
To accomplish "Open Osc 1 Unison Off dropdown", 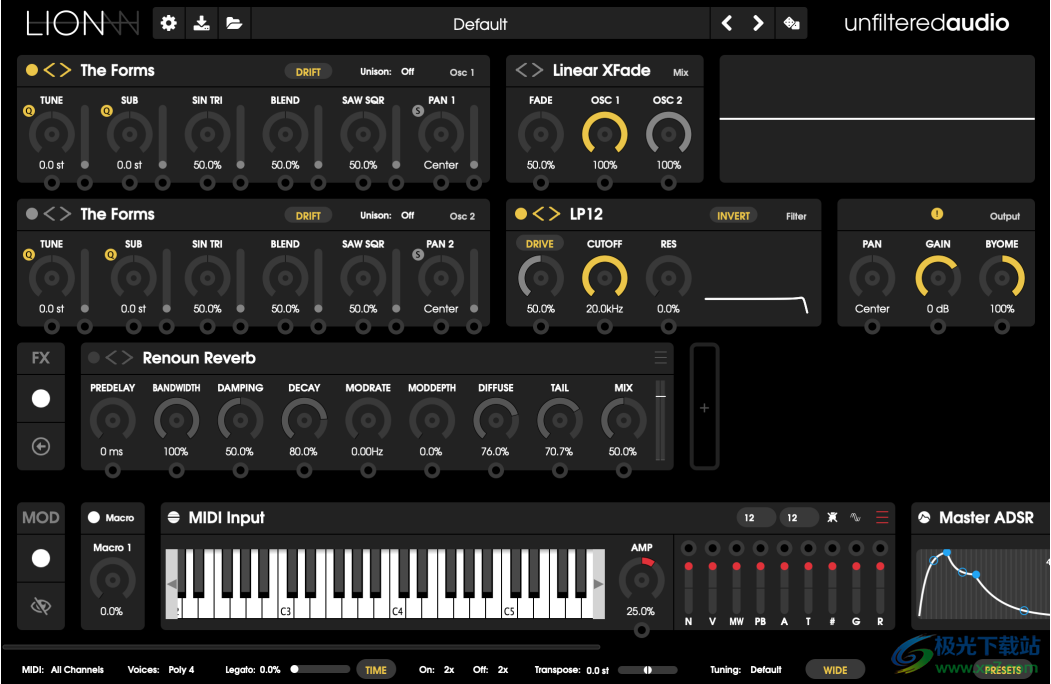I will coord(408,72).
